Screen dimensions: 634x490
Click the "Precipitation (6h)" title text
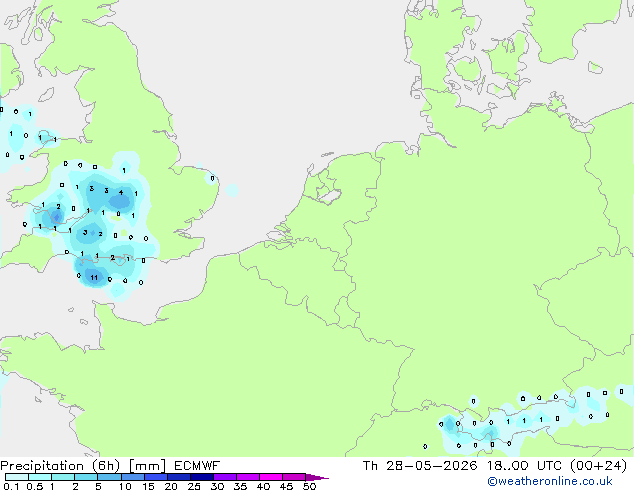tap(60, 466)
